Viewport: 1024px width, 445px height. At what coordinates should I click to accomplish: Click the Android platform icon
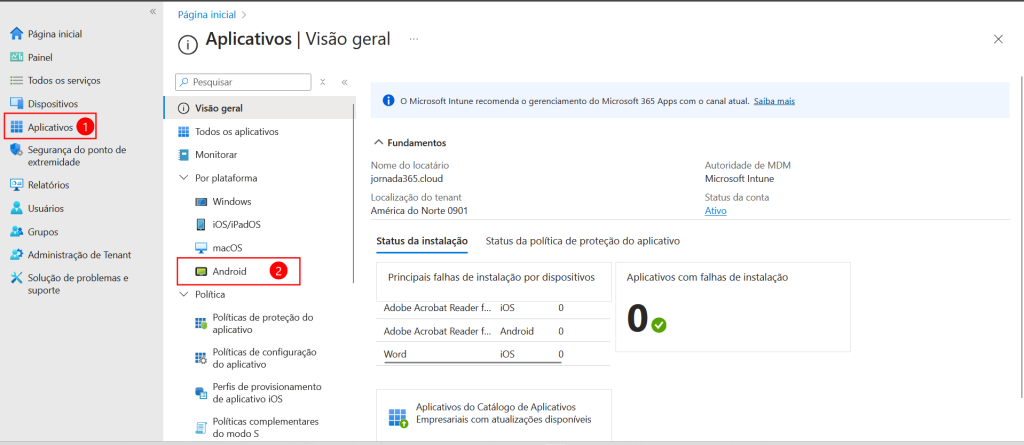click(201, 271)
